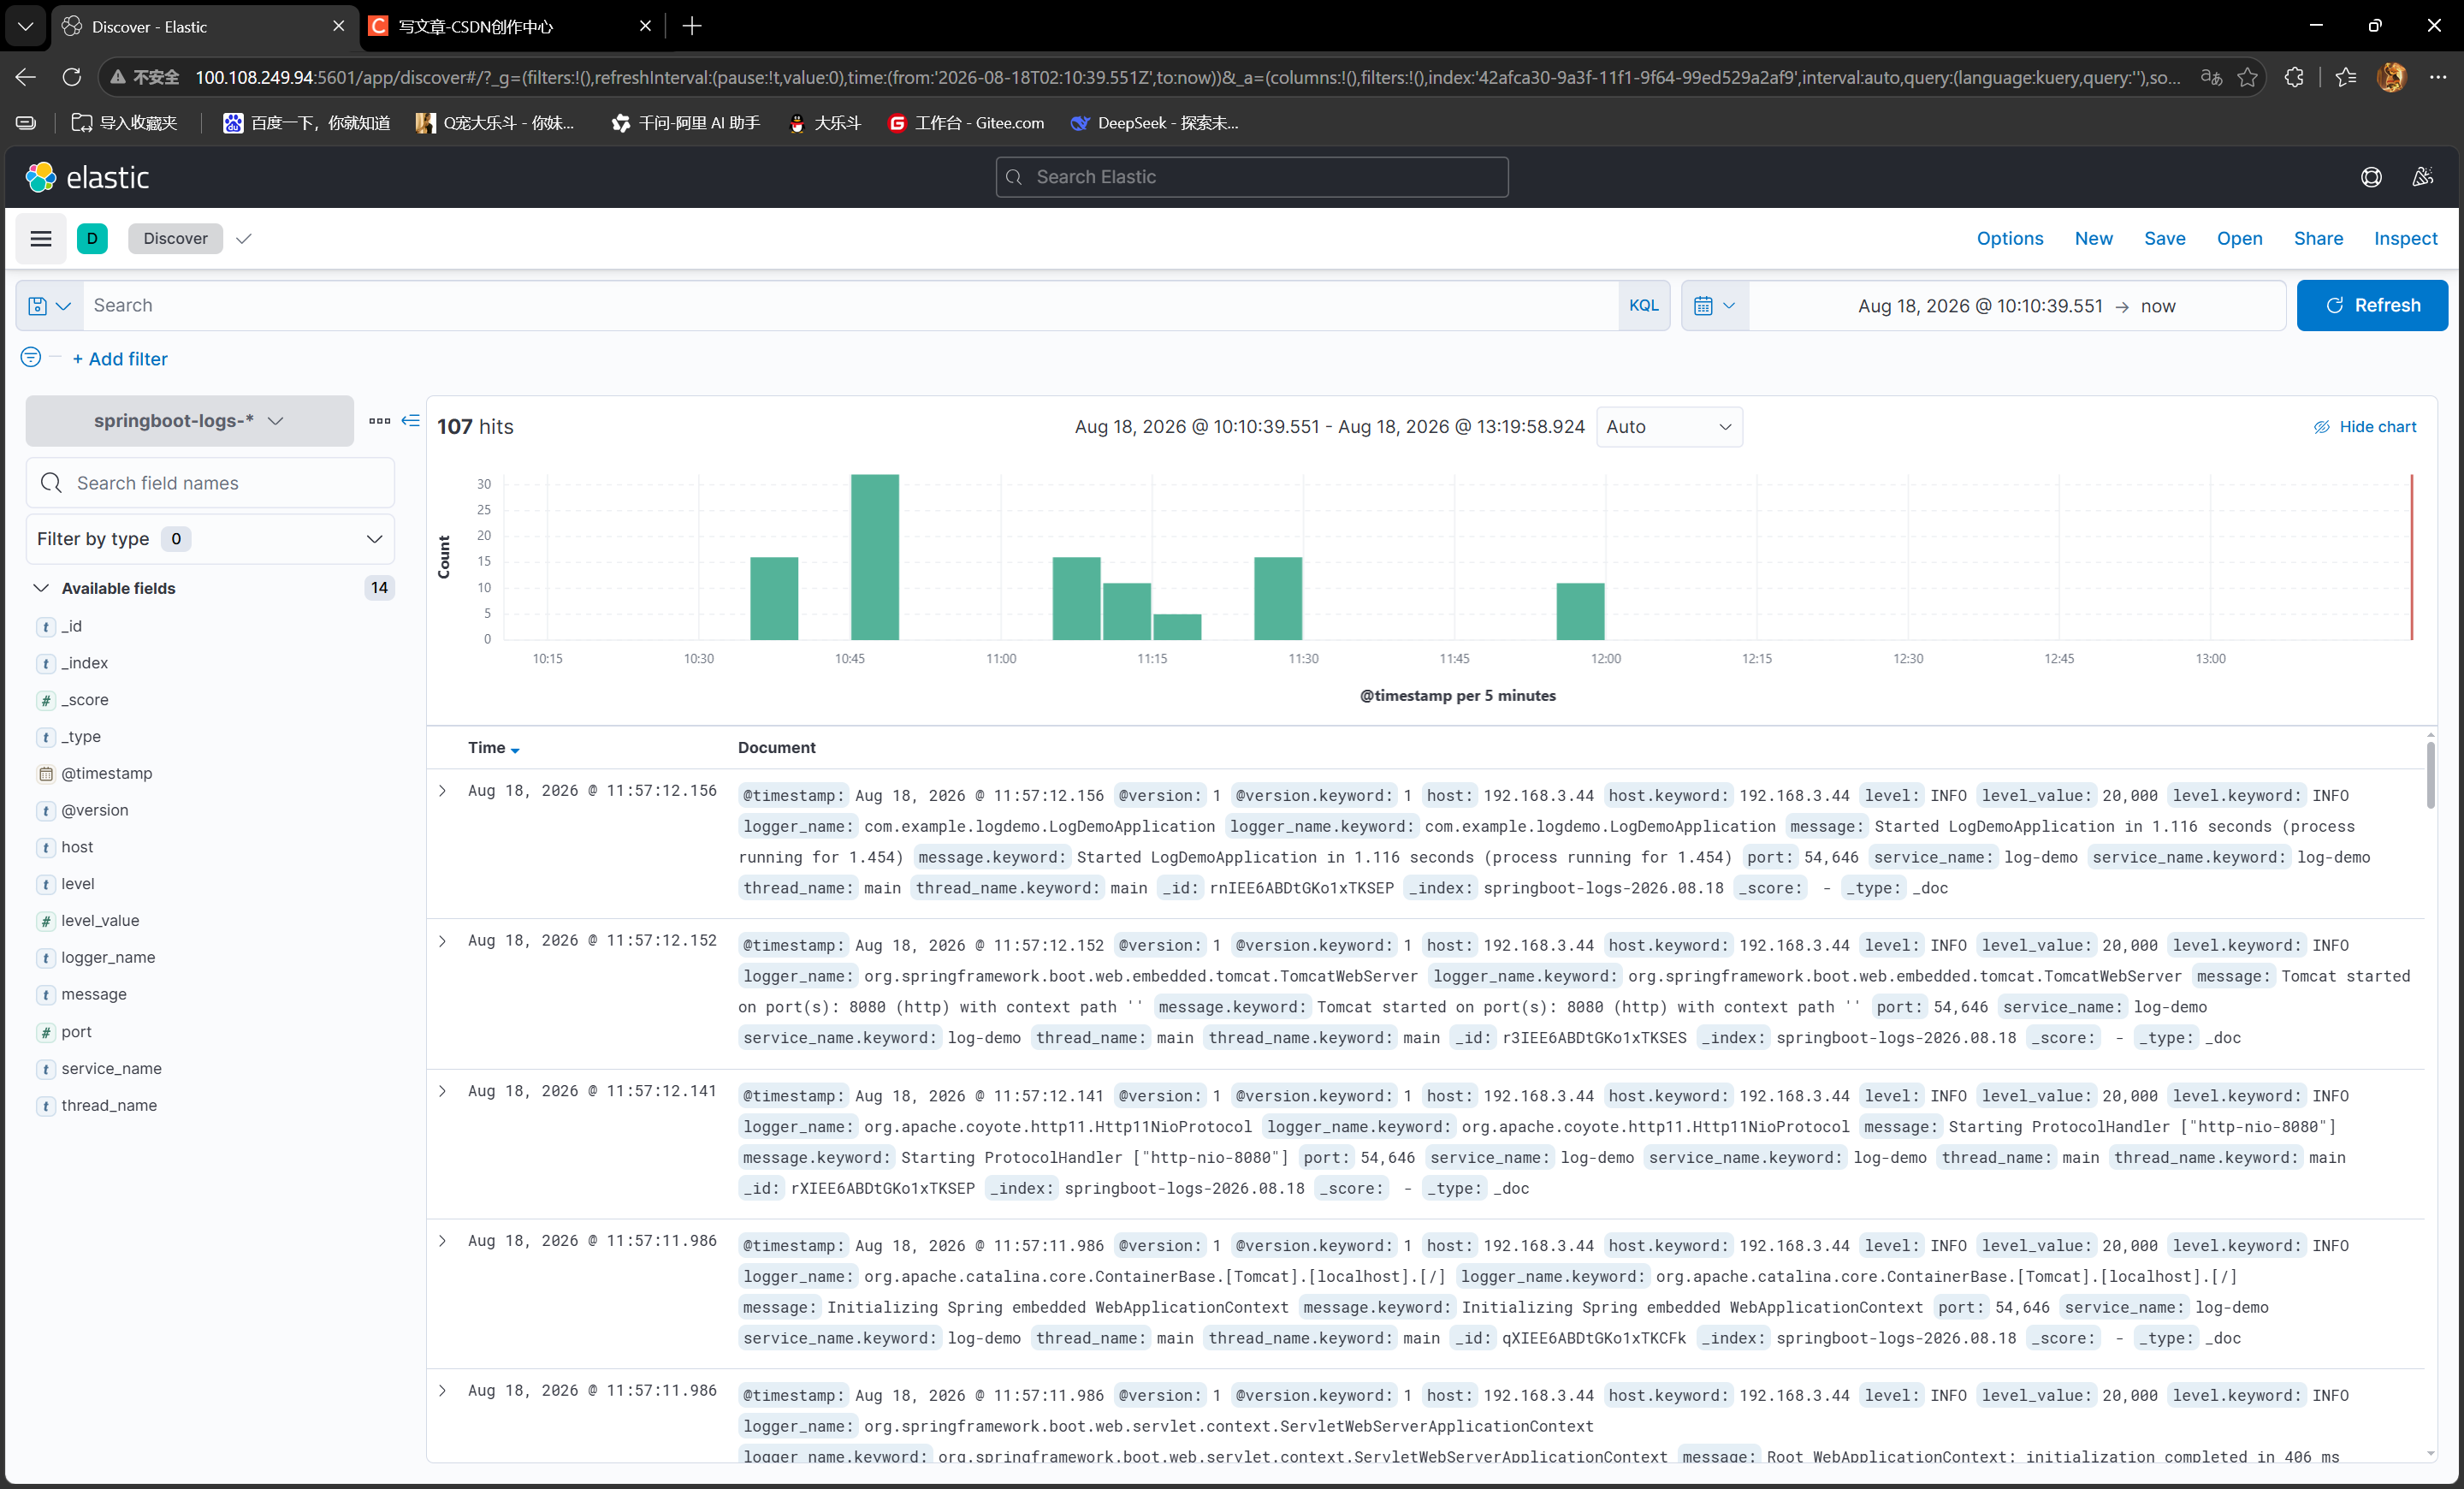Click the tallest histogram bar near 10:45
This screenshot has height=1489, width=2464.
(x=874, y=557)
